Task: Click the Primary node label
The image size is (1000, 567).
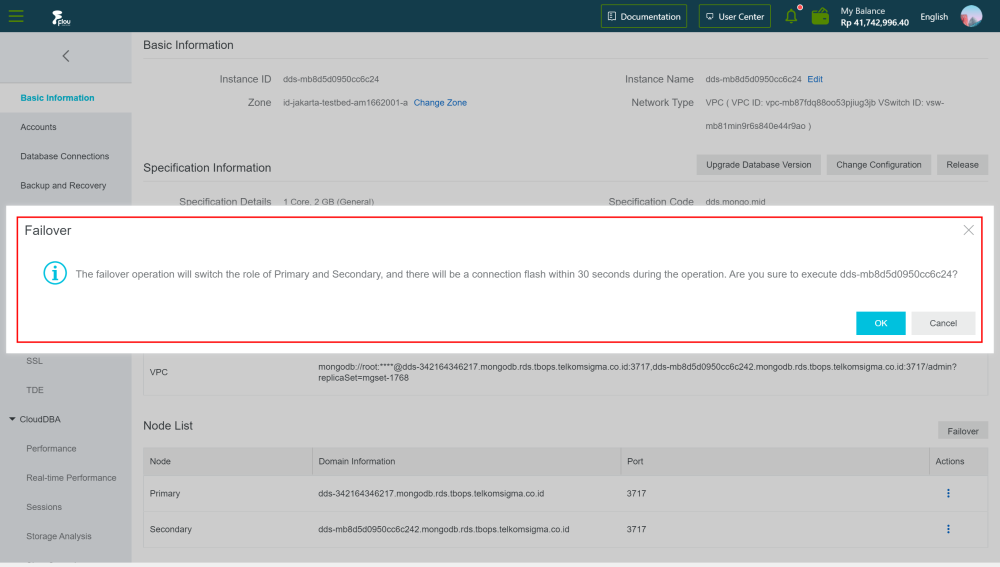Action: point(165,494)
